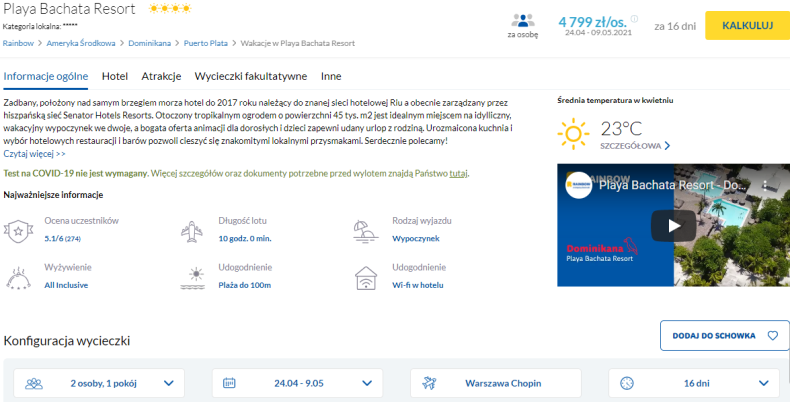The width and height of the screenshot is (790, 402).
Task: Click the za 16 dni text
Action: click(675, 26)
